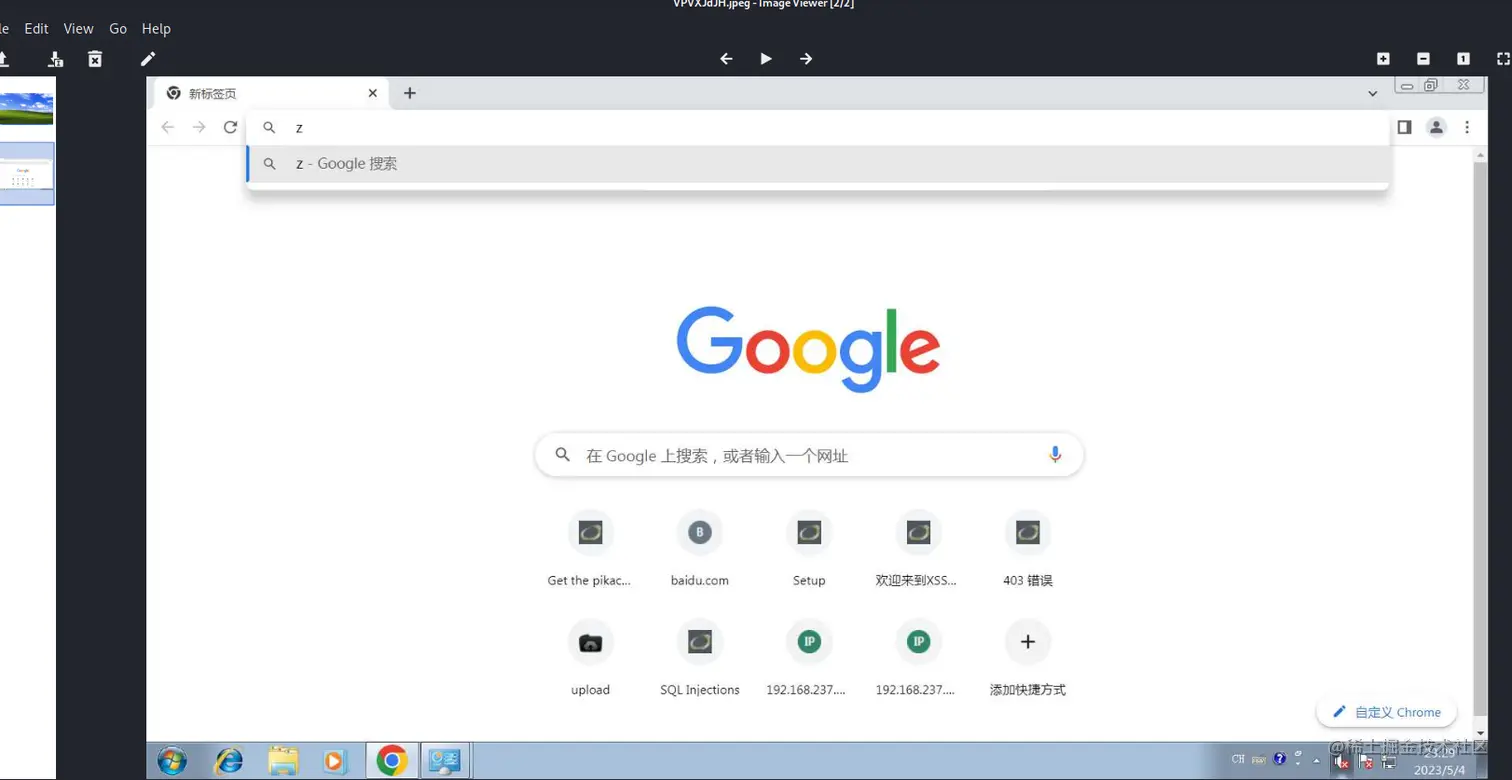Click the Google search box on page
The width and height of the screenshot is (1512, 780).
[809, 455]
